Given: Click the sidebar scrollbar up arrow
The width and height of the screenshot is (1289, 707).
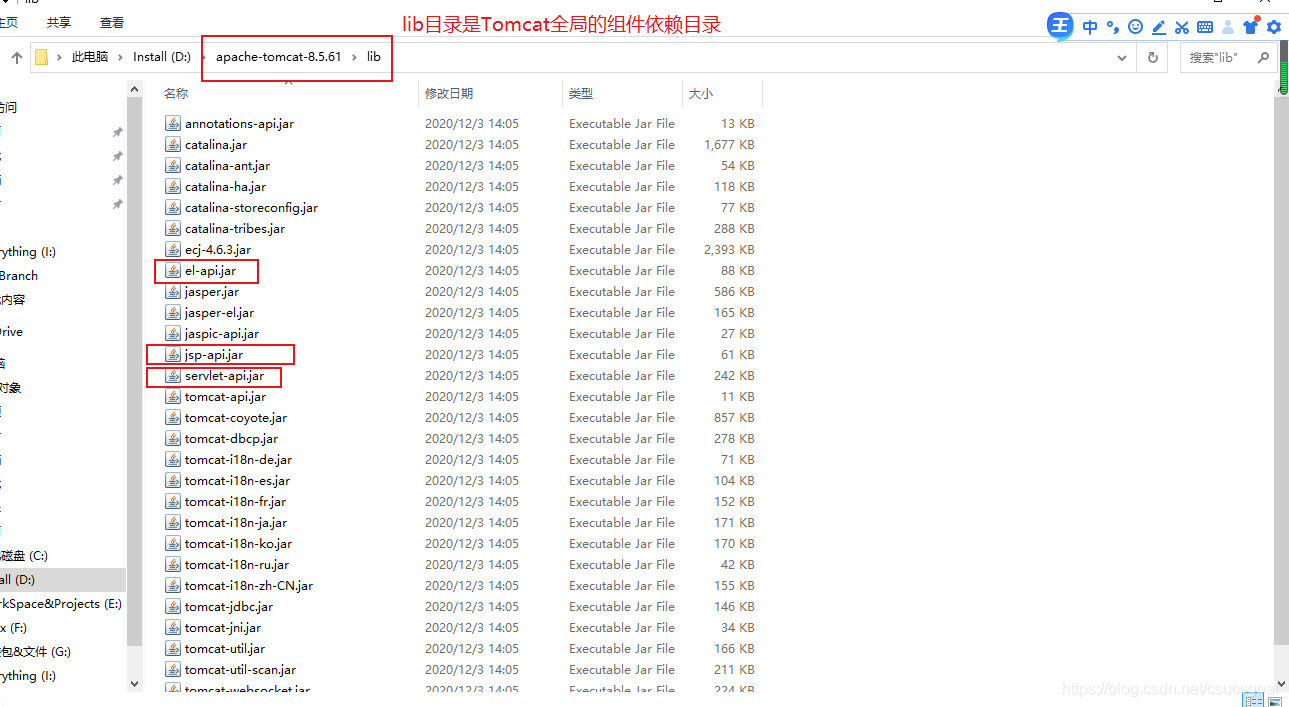Looking at the screenshot, I should pos(135,89).
